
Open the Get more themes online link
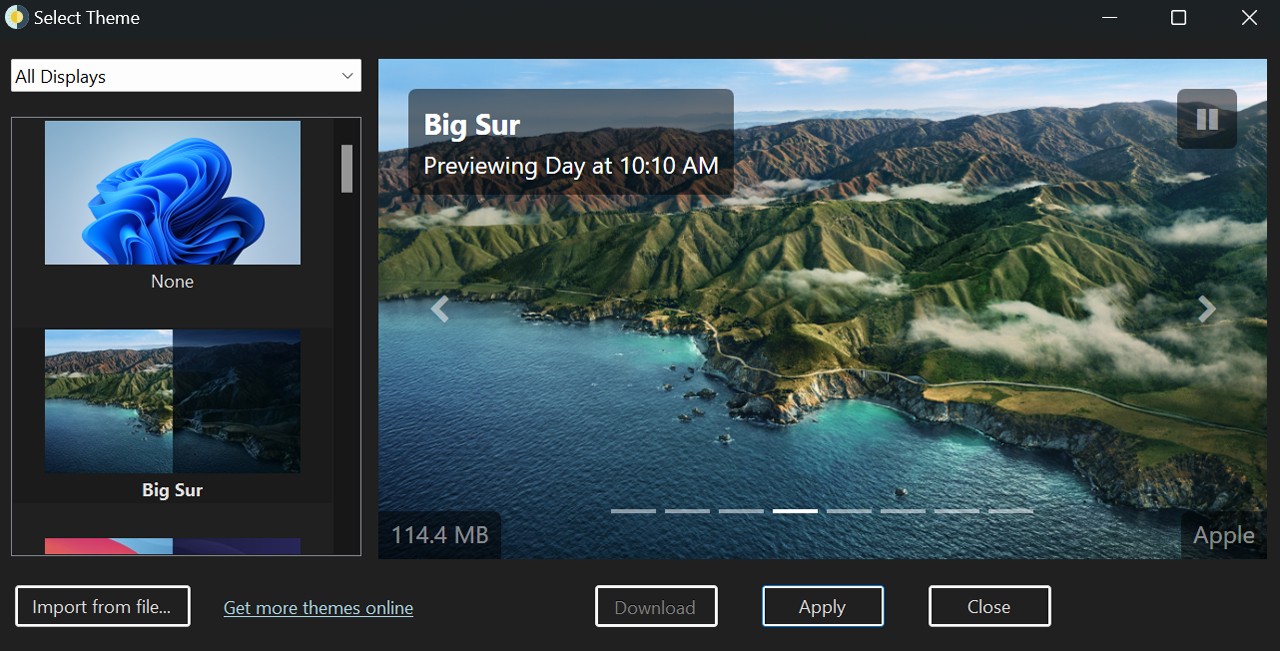click(x=318, y=608)
